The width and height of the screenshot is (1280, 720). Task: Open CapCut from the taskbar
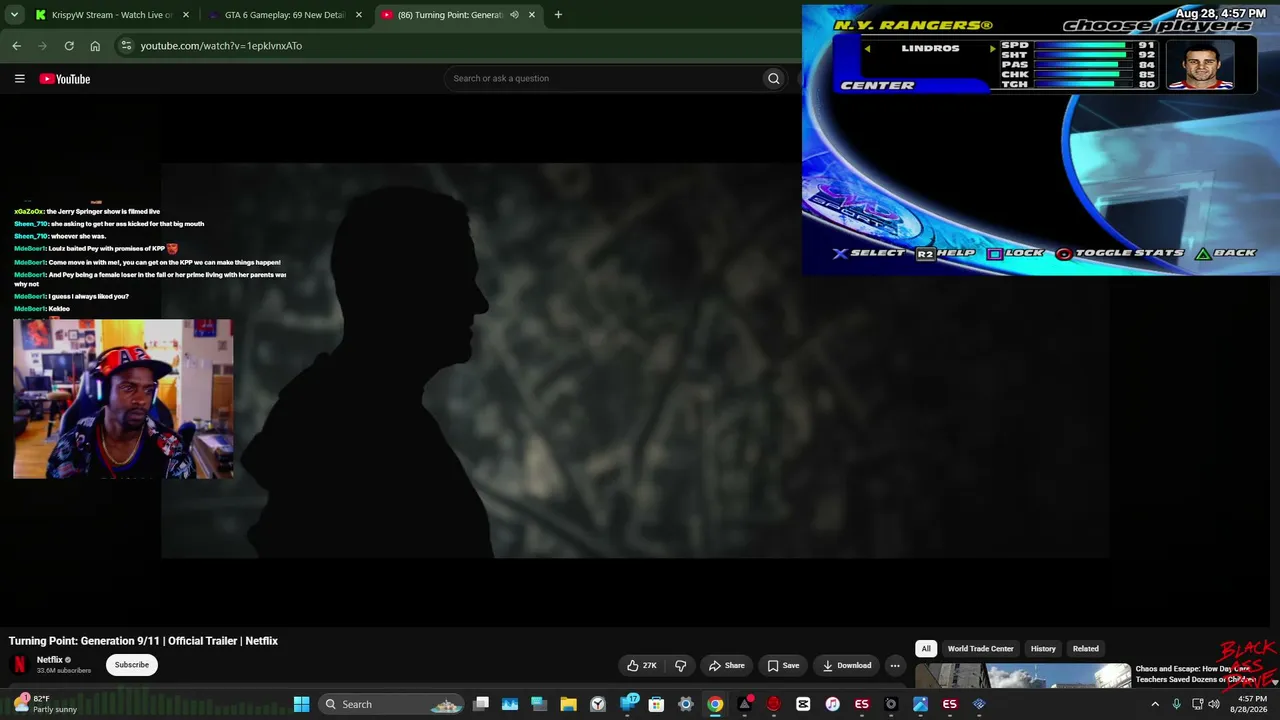(x=803, y=704)
